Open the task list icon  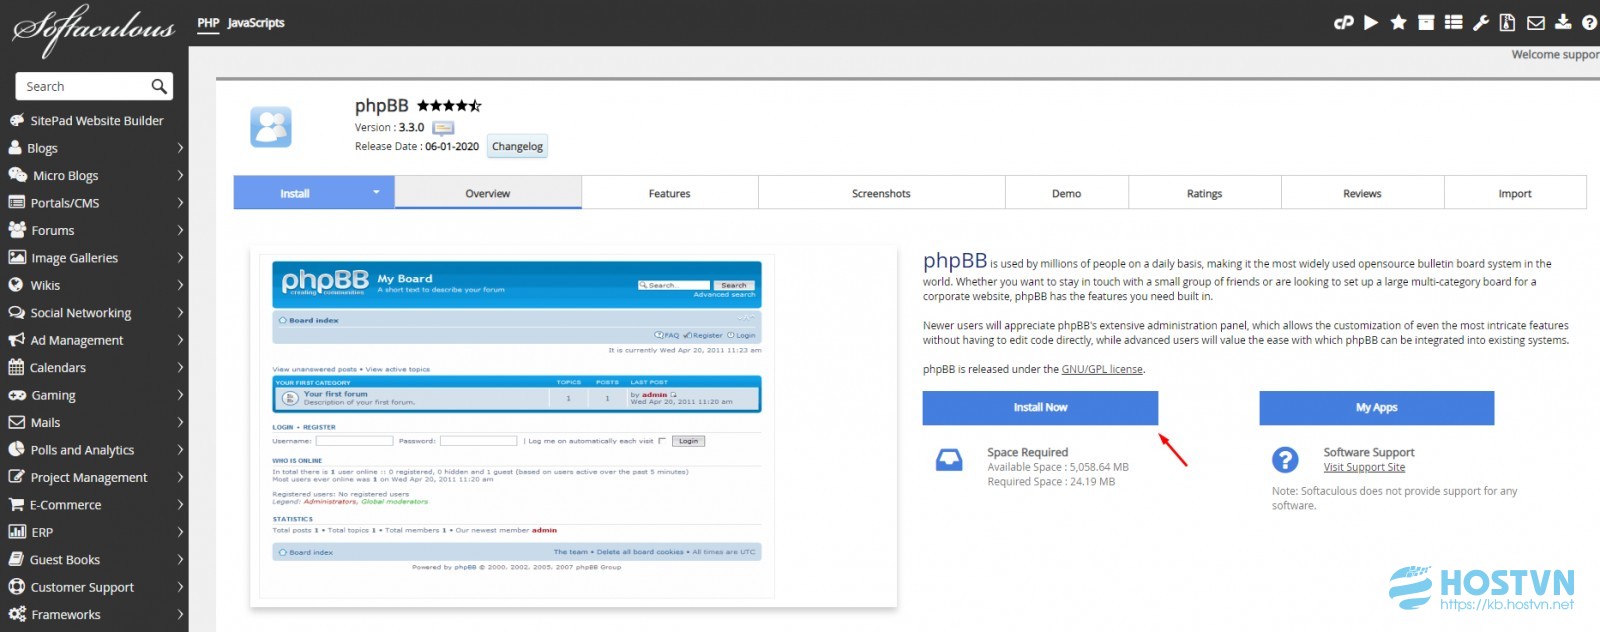coord(1454,22)
